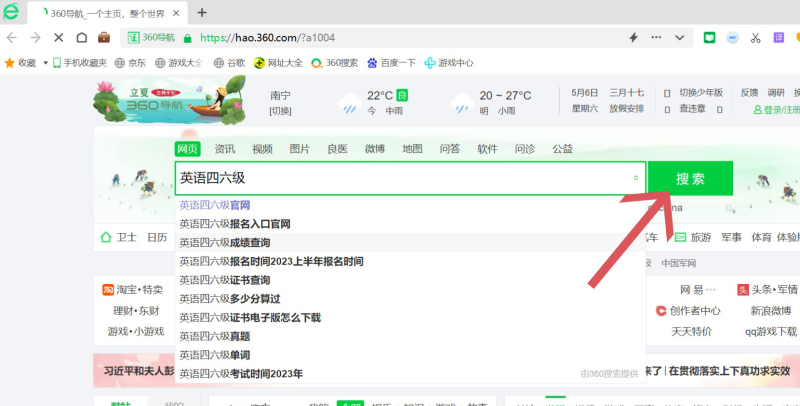Screen dimensions: 800x406
Task: Select the 公益 search tab
Action: (562, 149)
